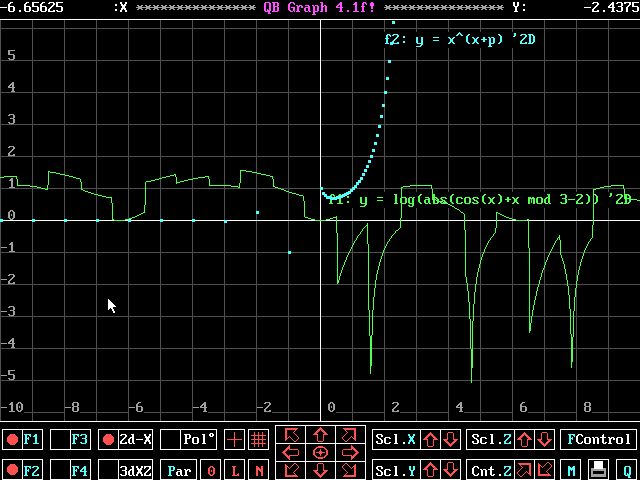Decrease Scl.Y with the down arrow
The width and height of the screenshot is (640, 480).
tap(451, 470)
